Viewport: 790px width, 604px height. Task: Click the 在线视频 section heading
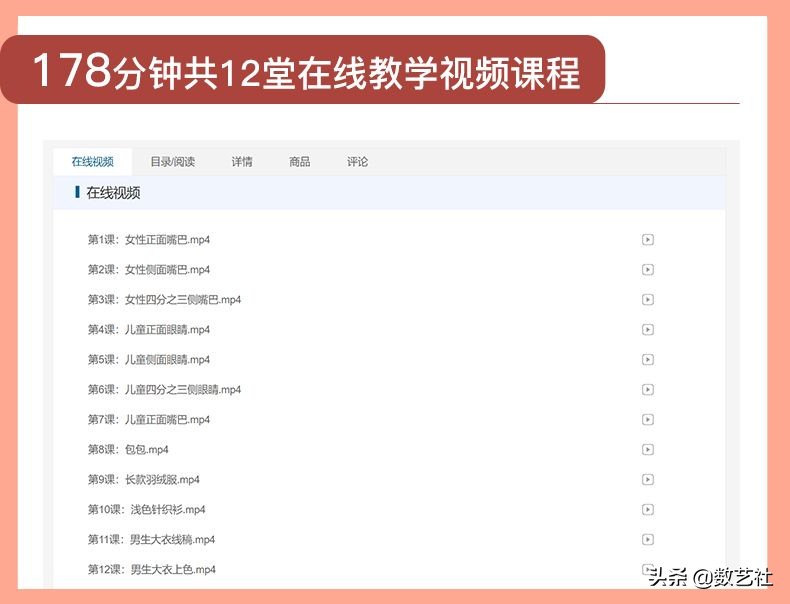(x=113, y=193)
